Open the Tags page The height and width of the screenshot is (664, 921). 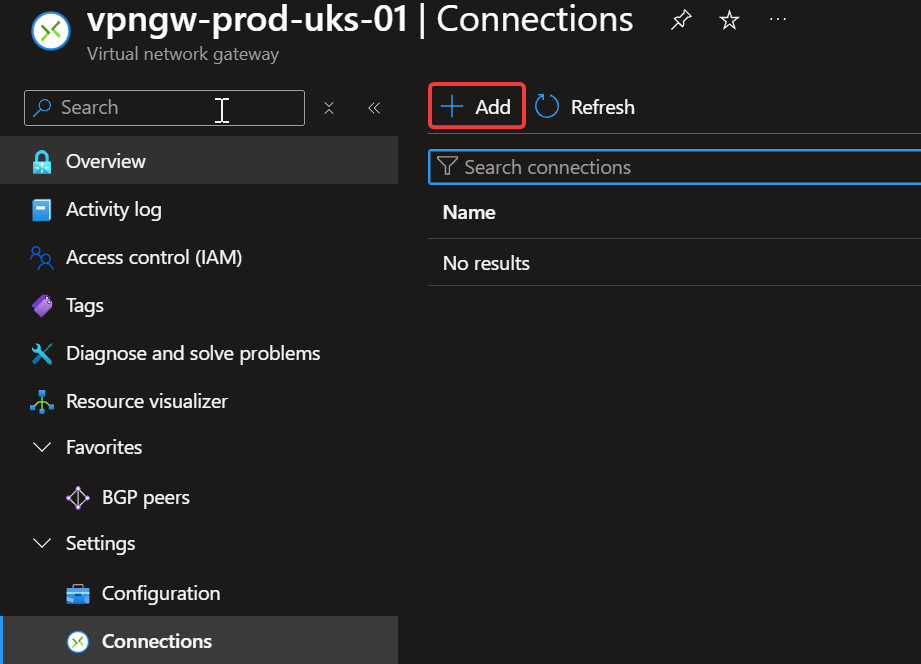click(199, 306)
